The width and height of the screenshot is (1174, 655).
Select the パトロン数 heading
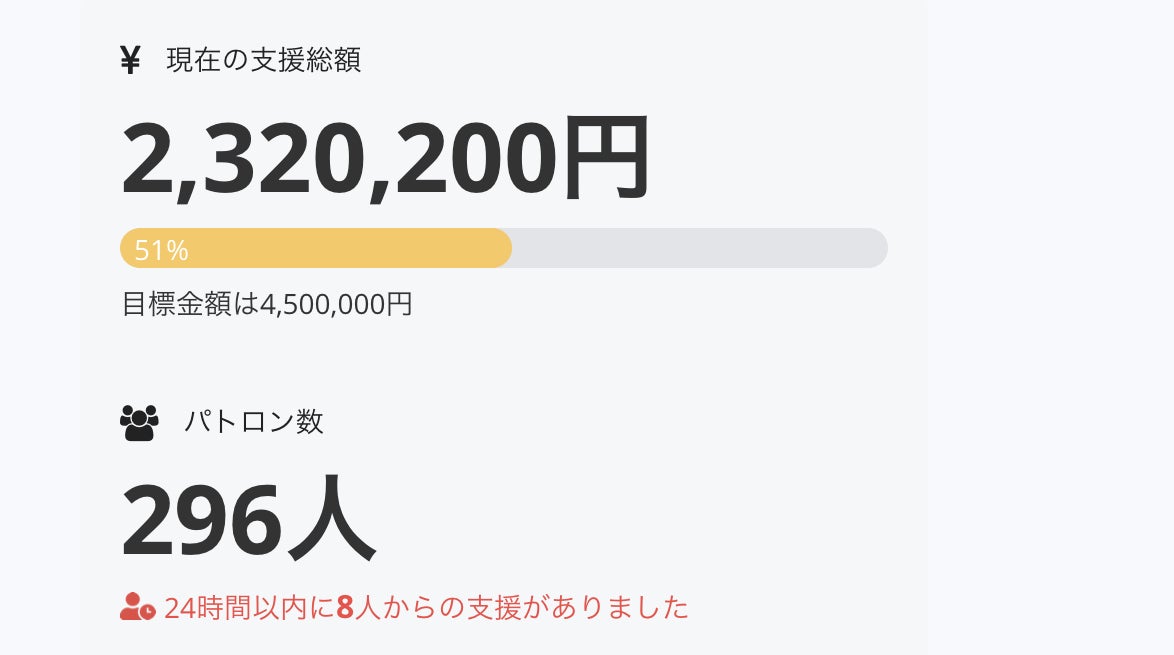253,422
